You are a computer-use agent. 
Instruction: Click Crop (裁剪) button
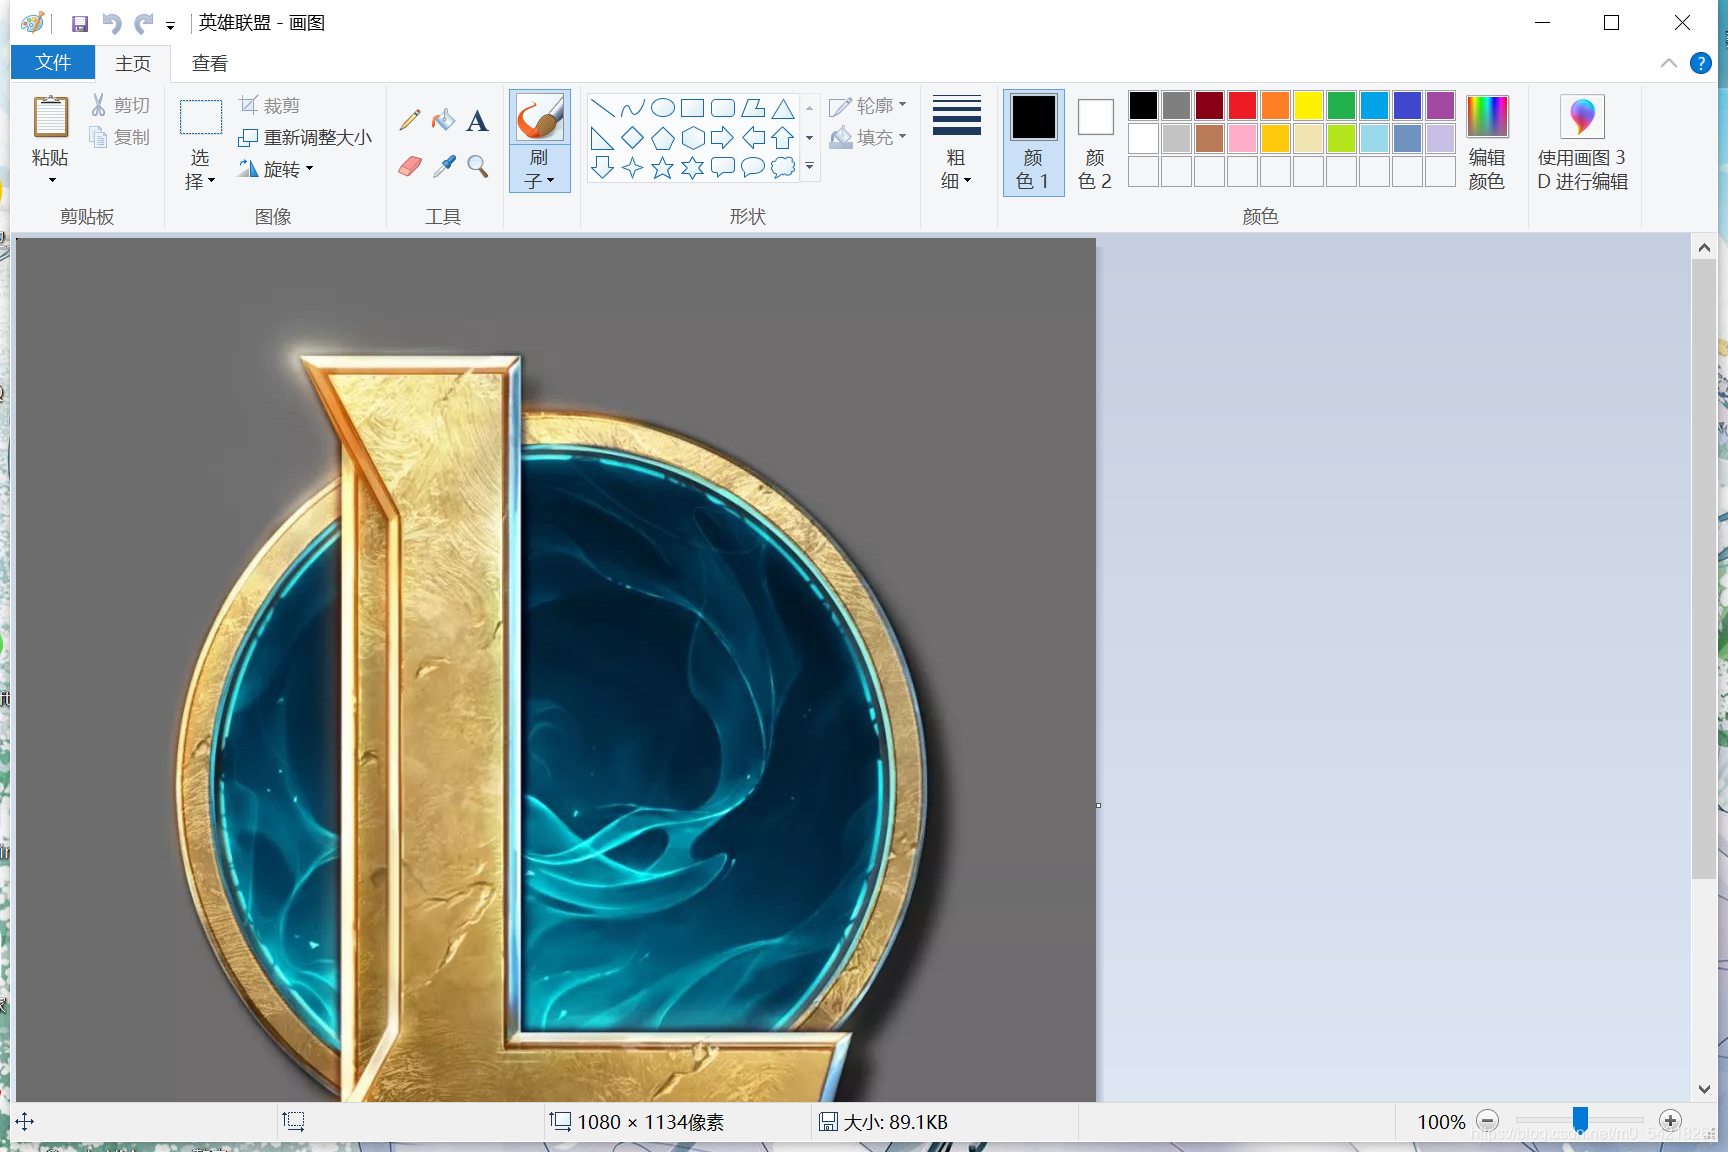point(270,105)
